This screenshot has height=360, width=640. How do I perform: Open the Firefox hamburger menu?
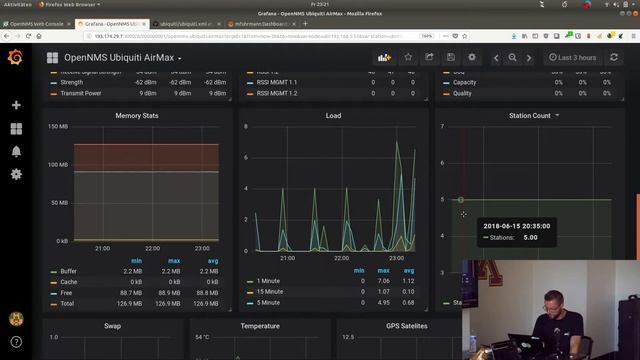tap(633, 36)
